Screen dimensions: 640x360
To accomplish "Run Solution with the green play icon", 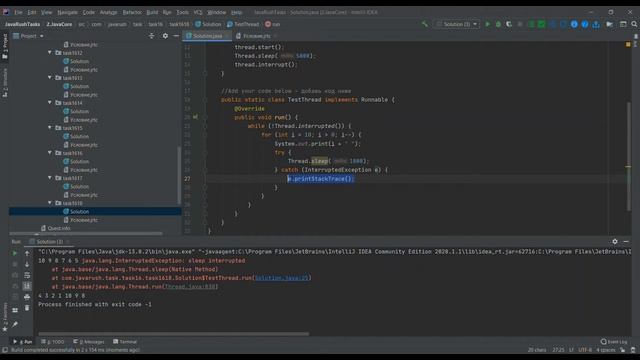I will [487, 24].
